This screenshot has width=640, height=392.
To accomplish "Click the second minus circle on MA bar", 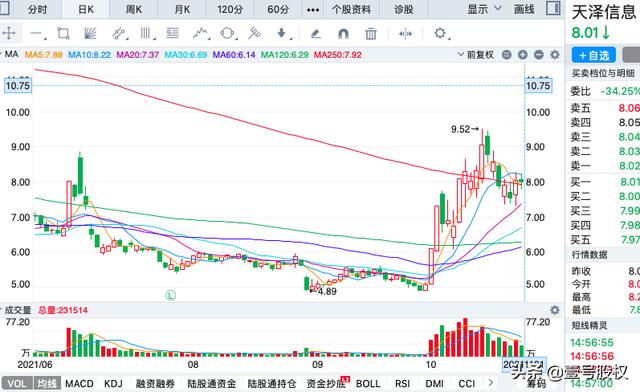I will pos(539,55).
